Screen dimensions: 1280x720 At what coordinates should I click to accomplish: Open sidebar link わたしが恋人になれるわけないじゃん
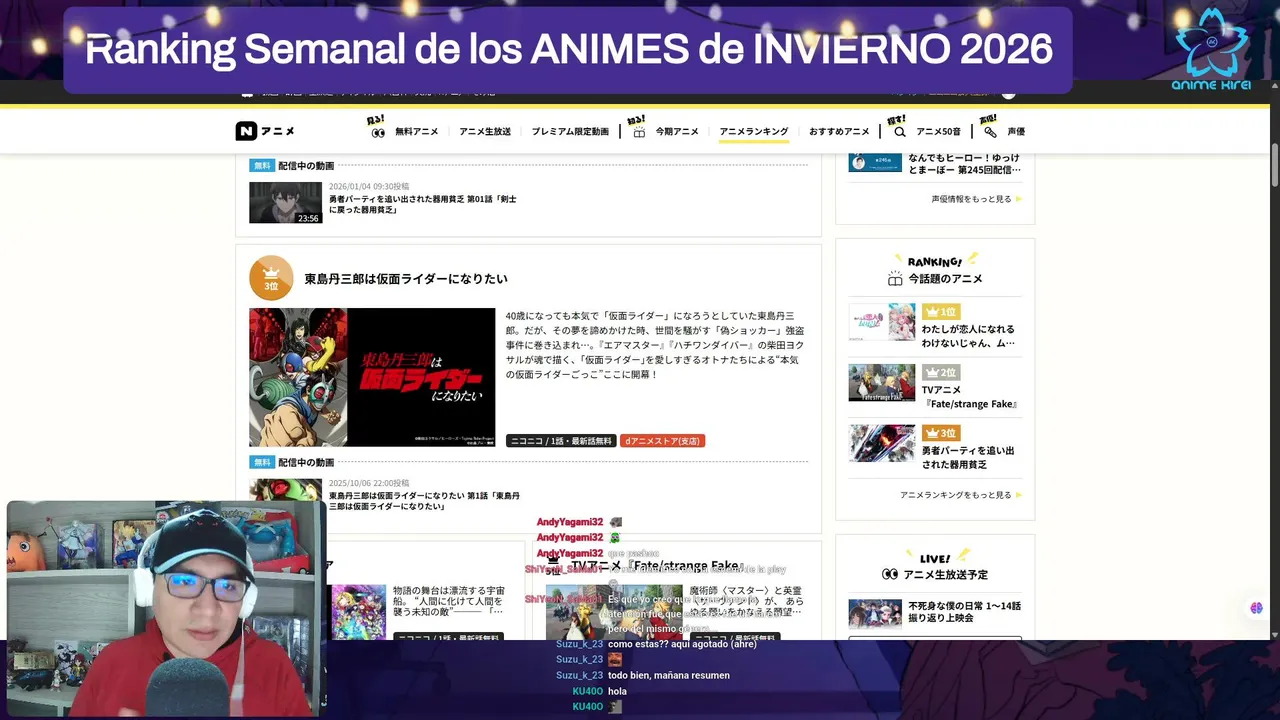click(968, 336)
